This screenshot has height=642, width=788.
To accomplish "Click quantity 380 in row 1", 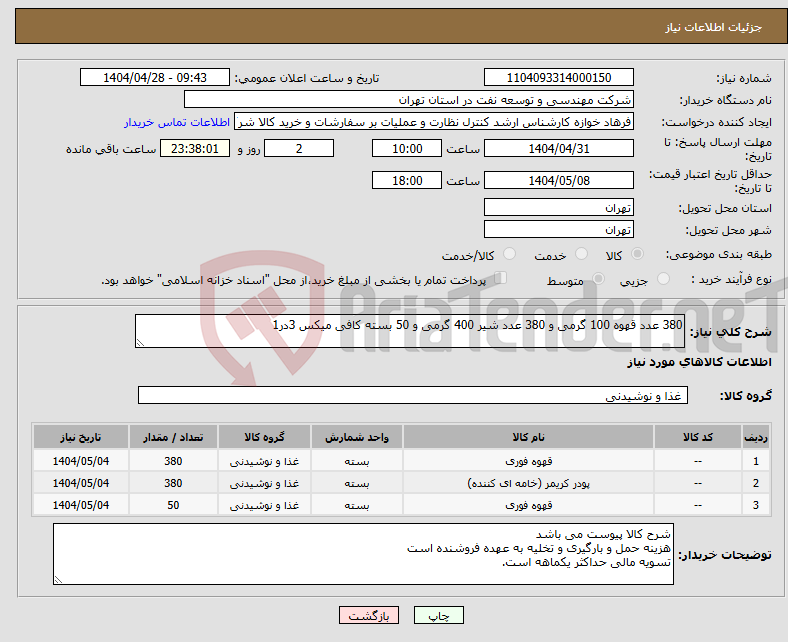I will [173, 461].
